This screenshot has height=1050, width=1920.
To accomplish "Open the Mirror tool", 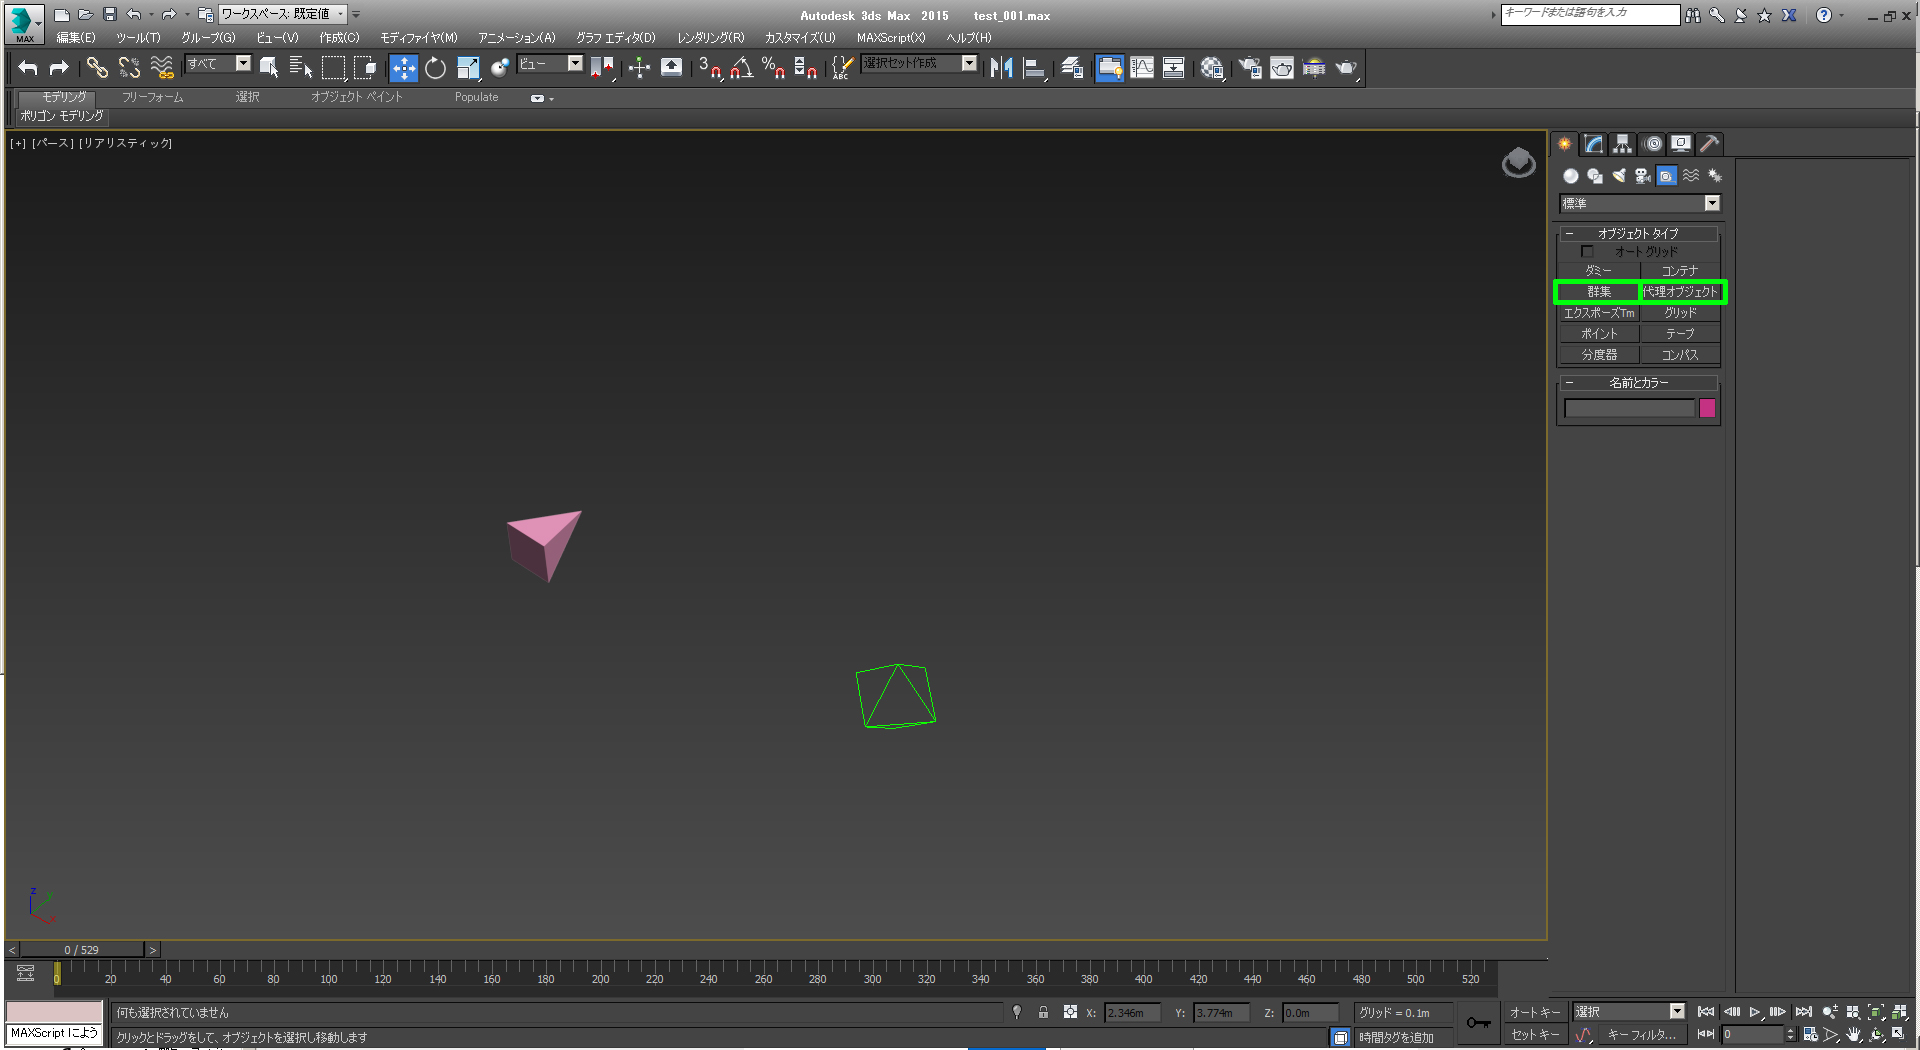I will [1001, 68].
